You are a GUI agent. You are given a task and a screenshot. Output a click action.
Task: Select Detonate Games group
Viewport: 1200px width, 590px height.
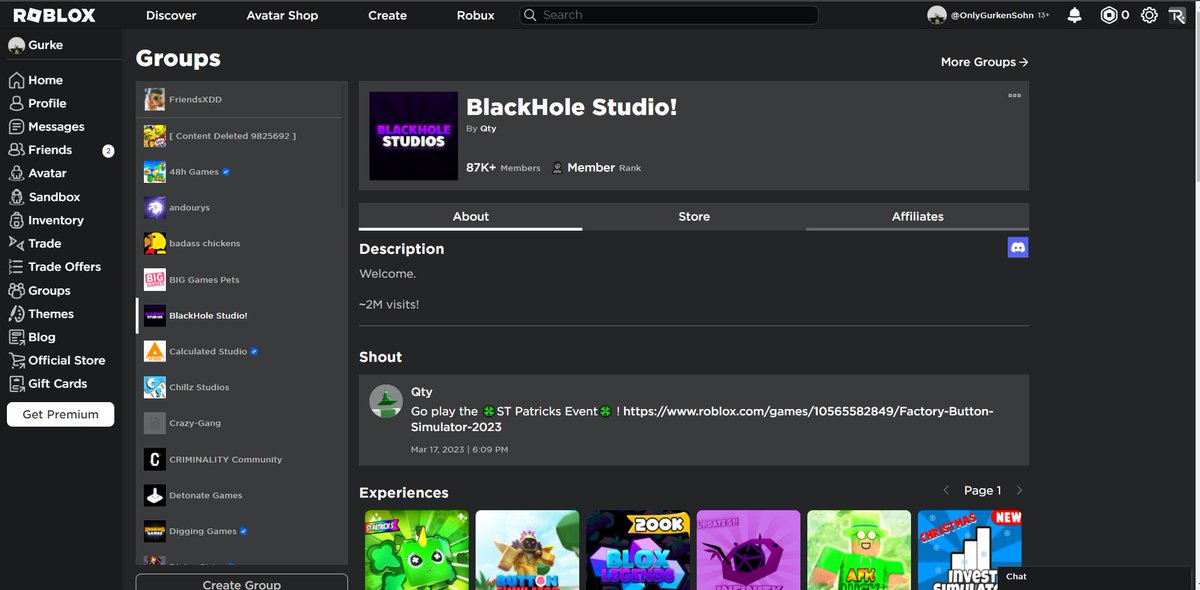click(239, 496)
